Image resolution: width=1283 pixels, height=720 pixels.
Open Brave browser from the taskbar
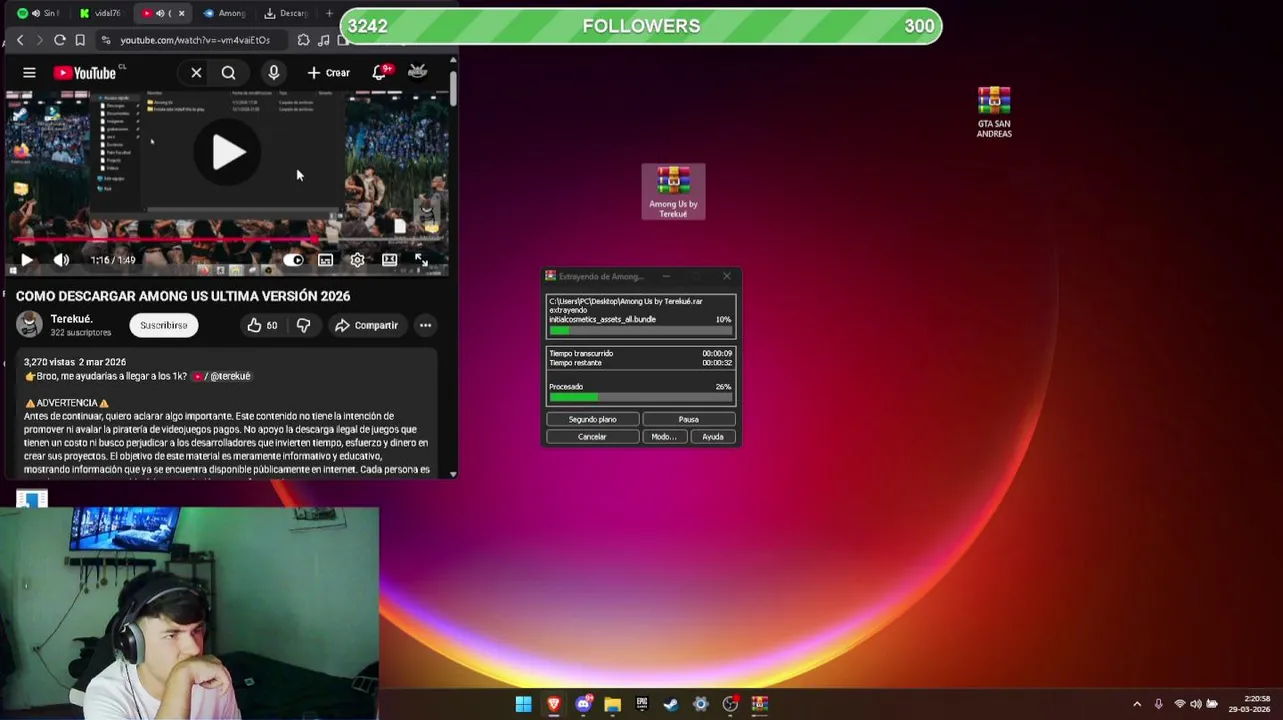pyautogui.click(x=553, y=704)
